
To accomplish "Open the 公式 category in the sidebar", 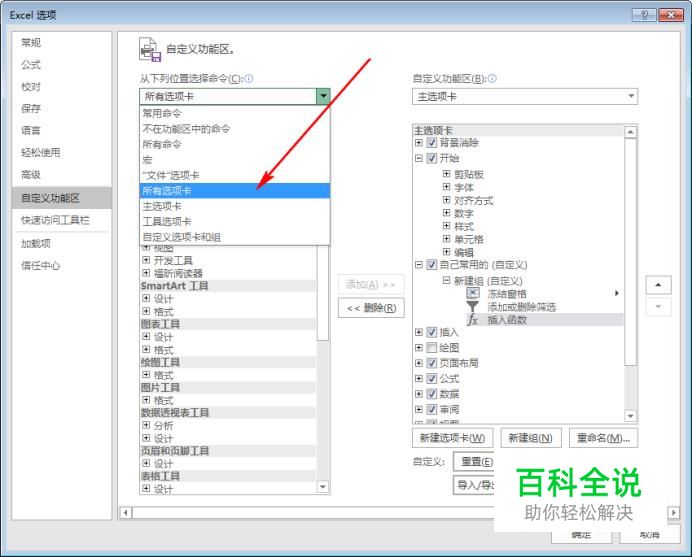I will pos(62,65).
